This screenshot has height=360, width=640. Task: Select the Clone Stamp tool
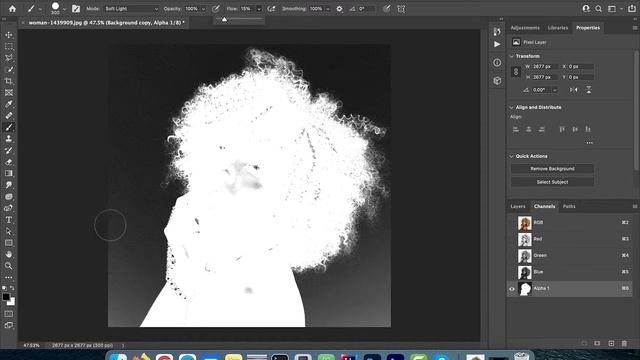[9, 139]
